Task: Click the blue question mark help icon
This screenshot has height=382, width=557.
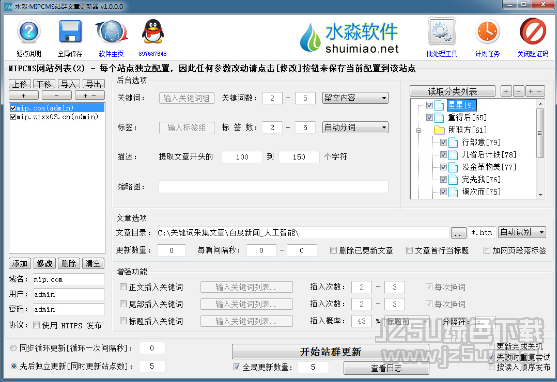Action: click(29, 33)
